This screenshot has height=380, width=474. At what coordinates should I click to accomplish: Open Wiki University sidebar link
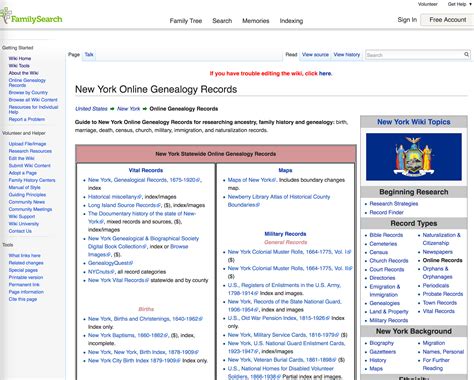point(24,224)
